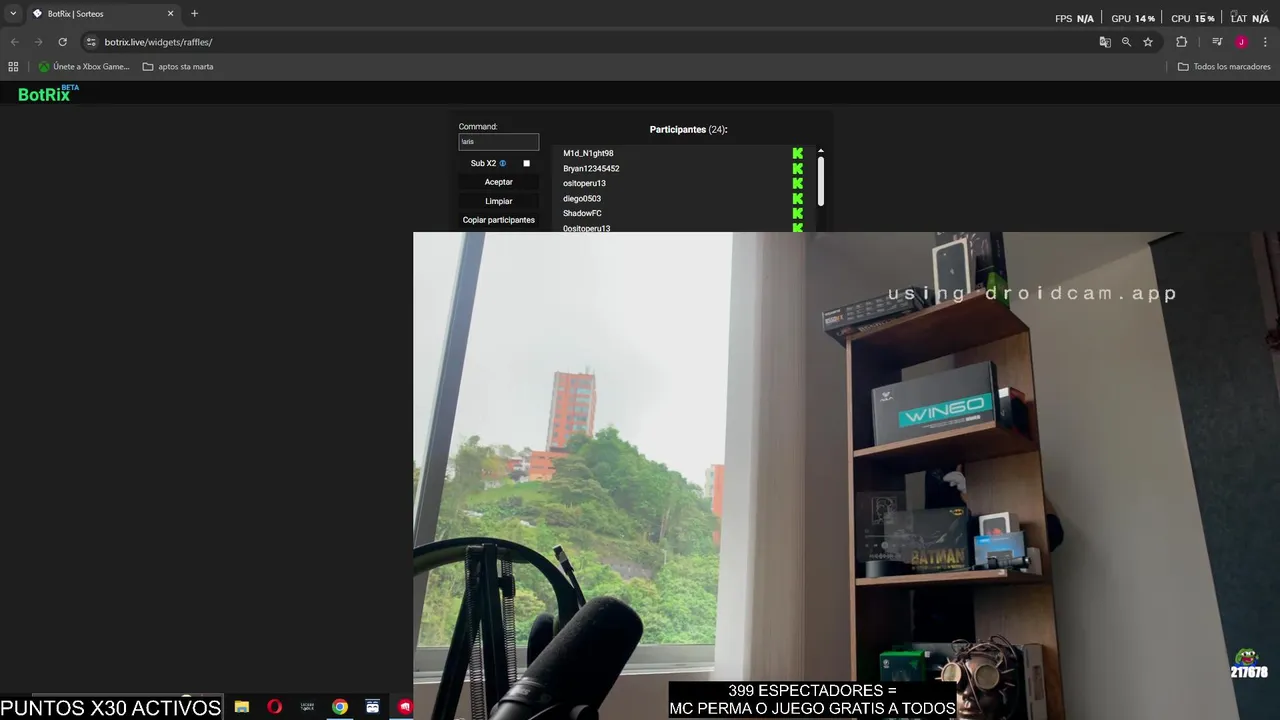Toggle the Sub X2 checkbox
The height and width of the screenshot is (720, 1280).
click(x=526, y=163)
